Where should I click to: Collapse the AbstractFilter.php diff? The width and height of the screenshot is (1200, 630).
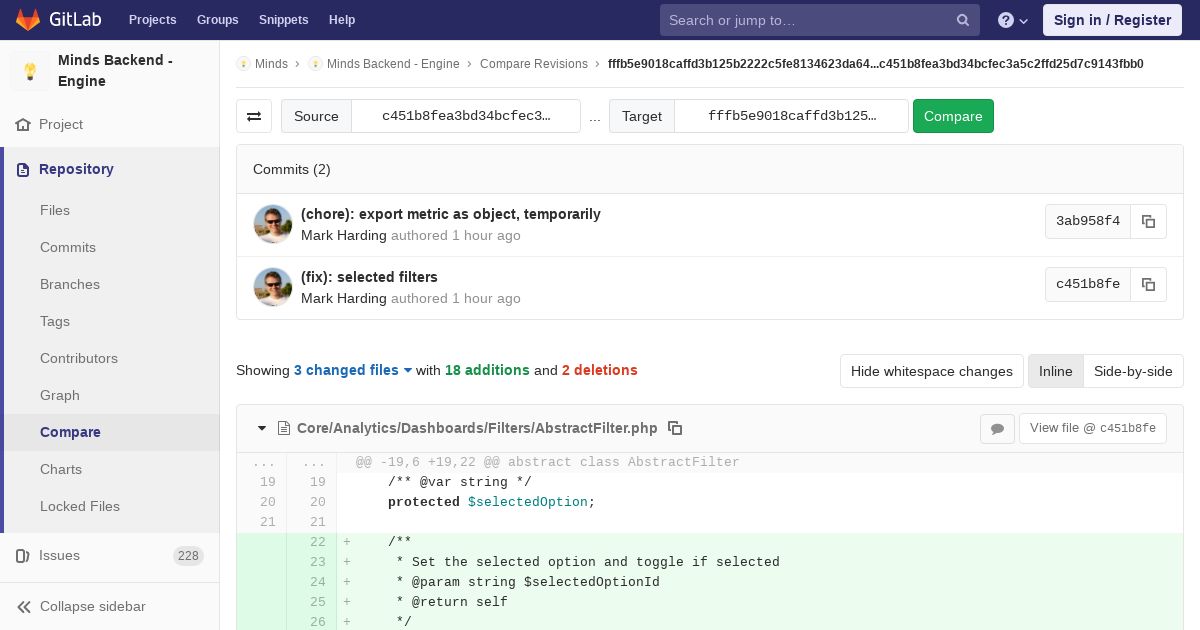pyautogui.click(x=262, y=428)
